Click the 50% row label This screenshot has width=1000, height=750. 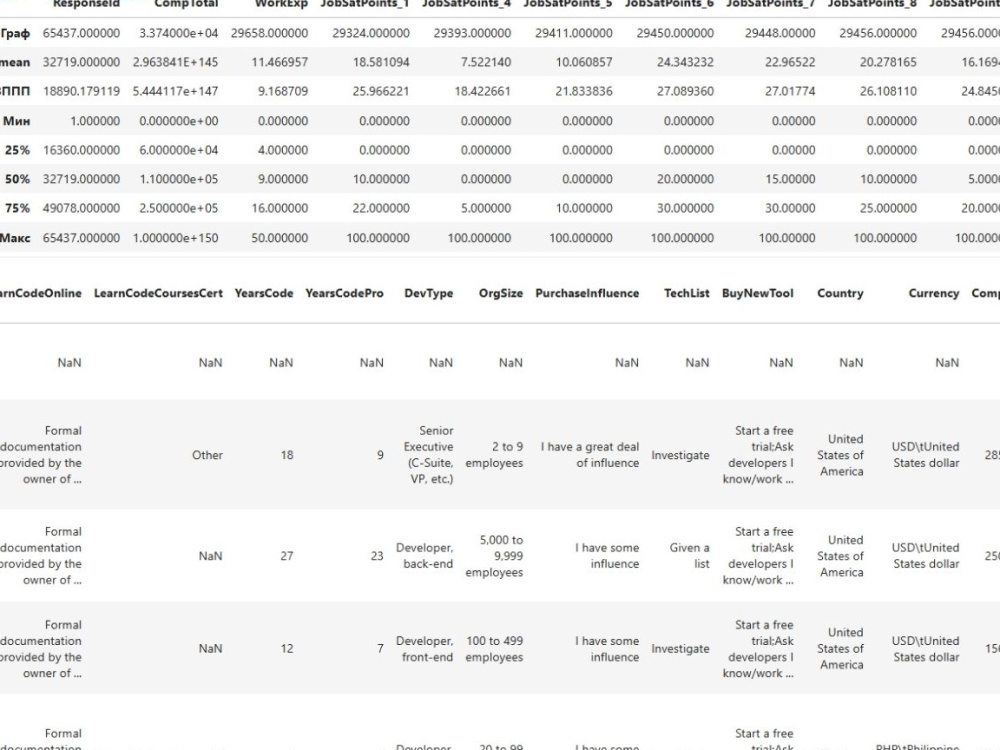click(17, 179)
